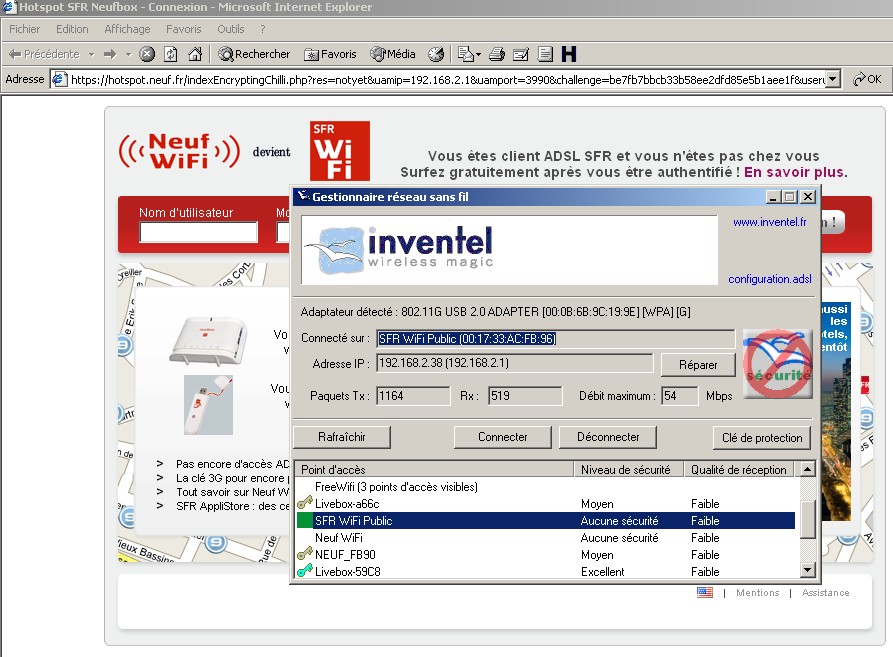Go to the home page icon
The height and width of the screenshot is (657, 893).
[195, 54]
